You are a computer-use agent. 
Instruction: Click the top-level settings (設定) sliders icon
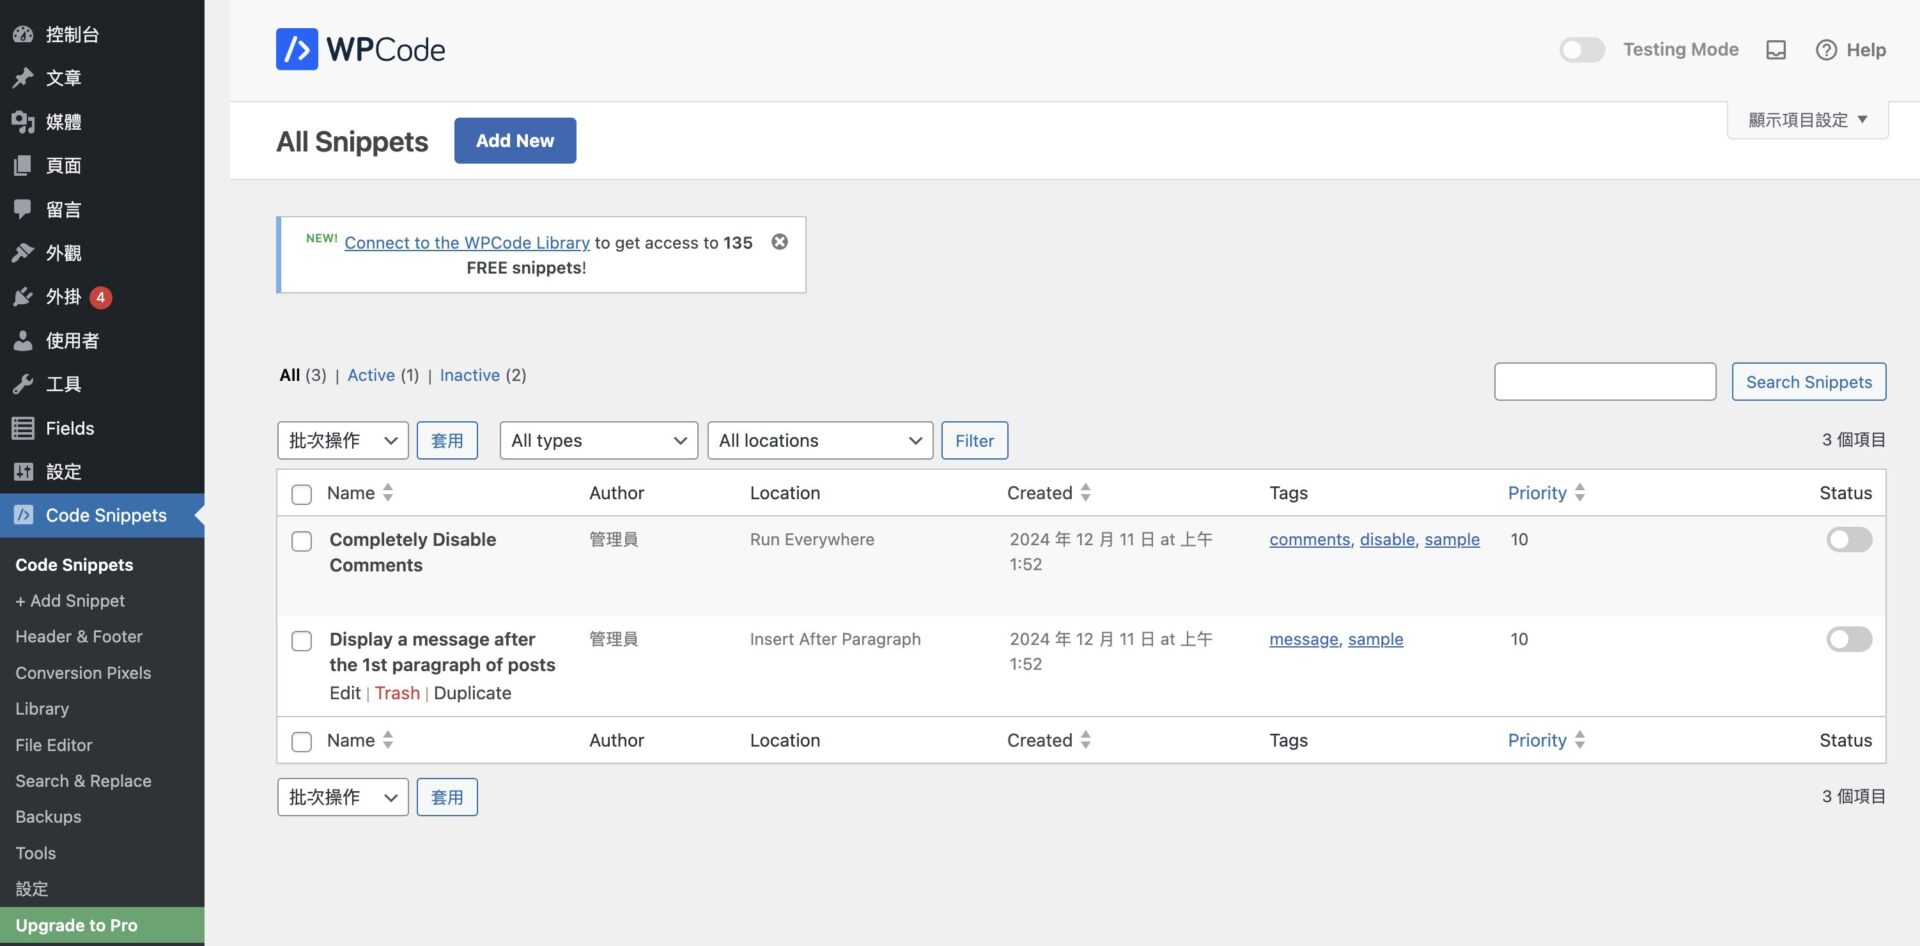[x=23, y=472]
